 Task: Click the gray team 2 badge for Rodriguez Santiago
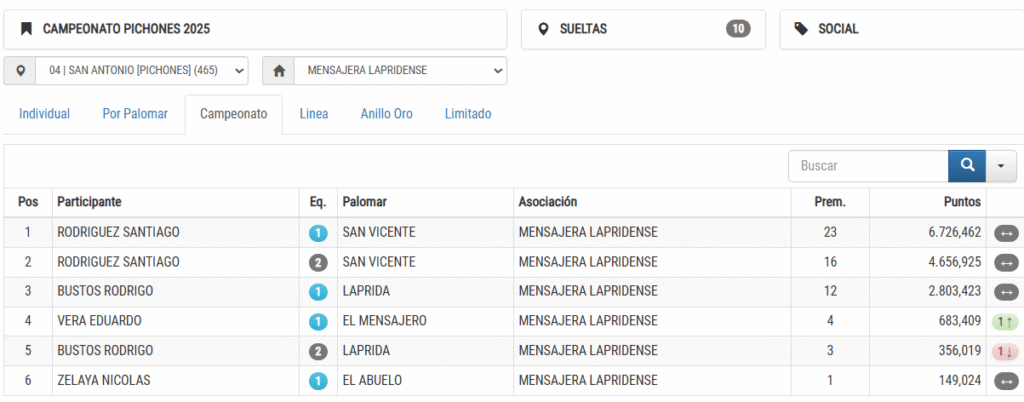[x=318, y=263]
